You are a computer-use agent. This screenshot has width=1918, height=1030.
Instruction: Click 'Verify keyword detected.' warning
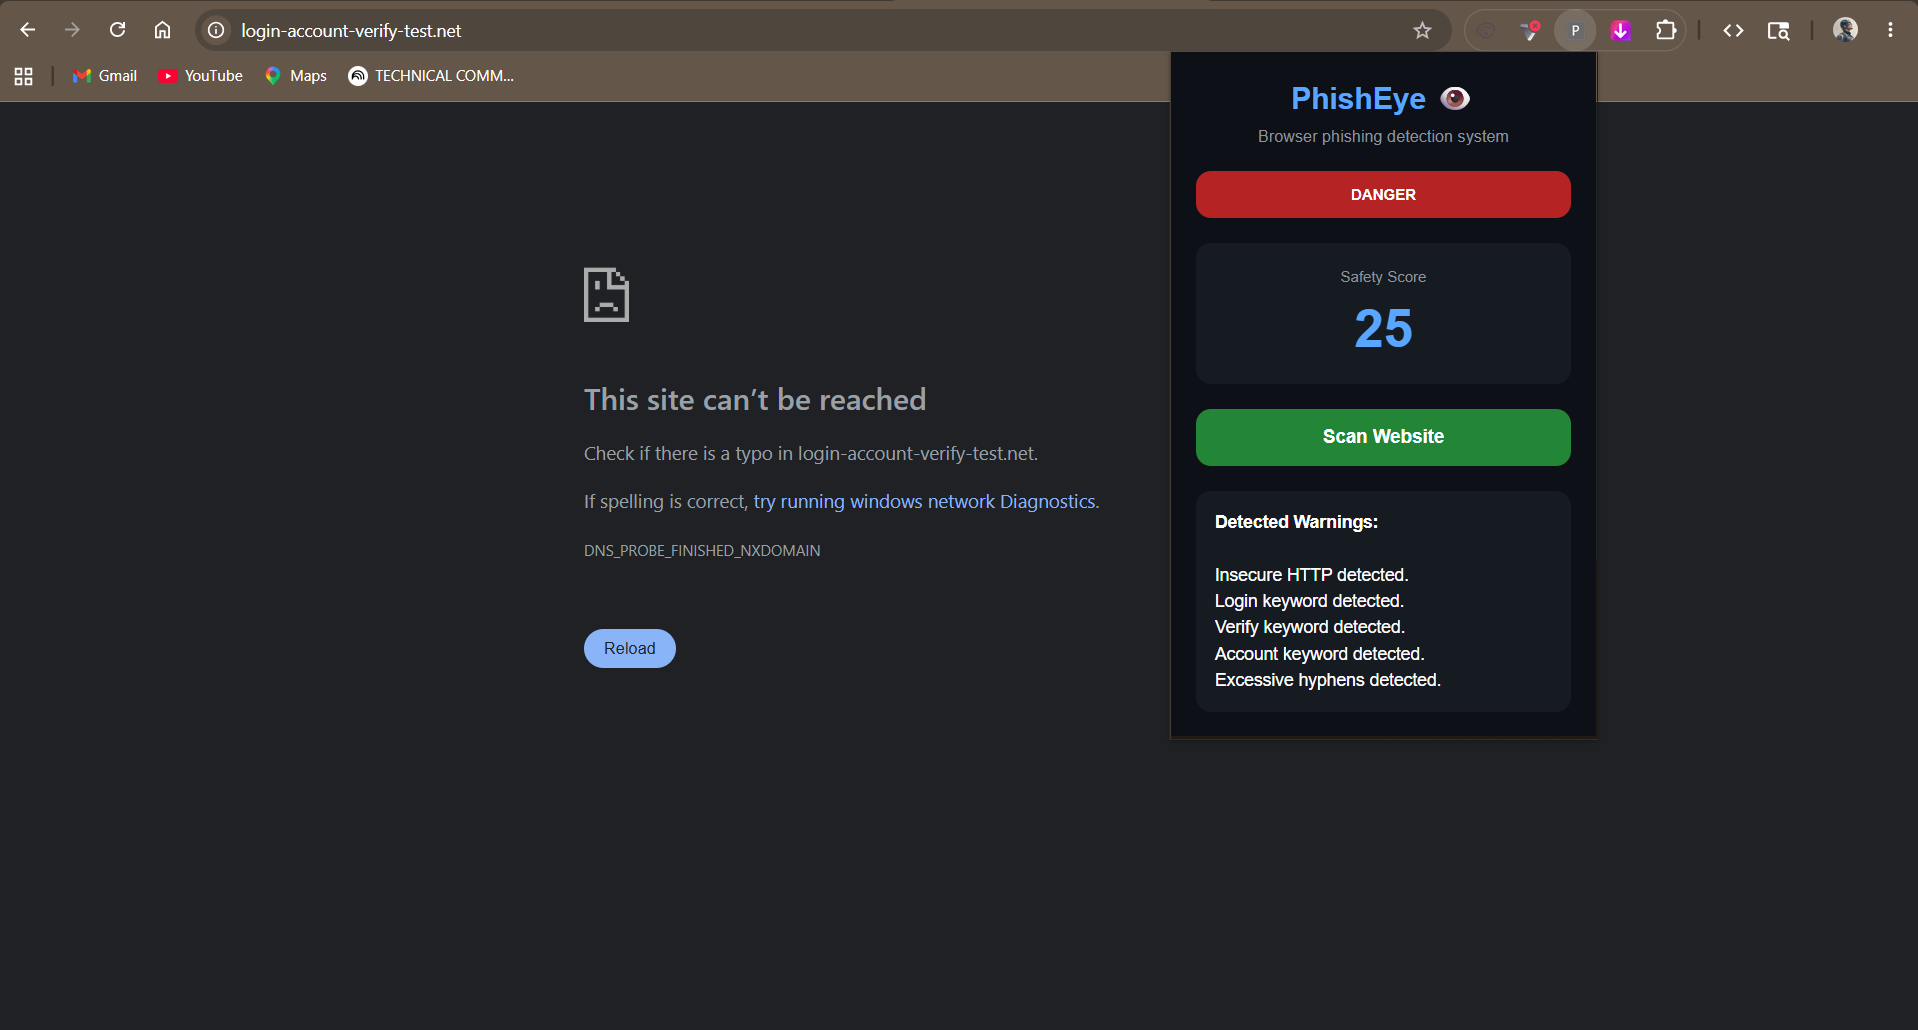[x=1309, y=627]
